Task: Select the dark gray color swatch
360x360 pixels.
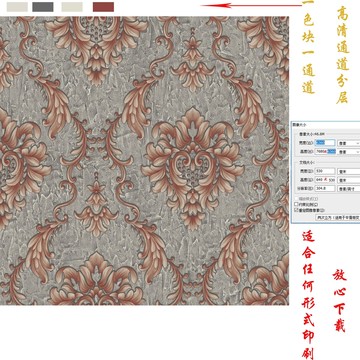Action: [x=43, y=7]
